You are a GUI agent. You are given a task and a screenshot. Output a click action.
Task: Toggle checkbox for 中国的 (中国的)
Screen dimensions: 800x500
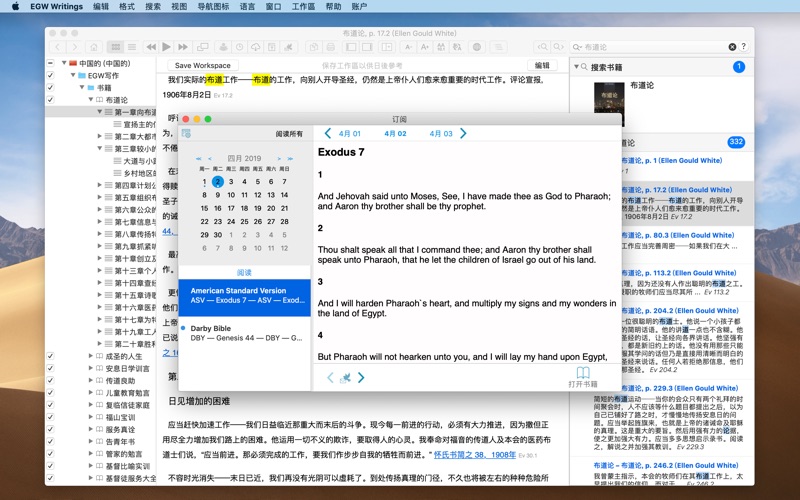coord(50,63)
